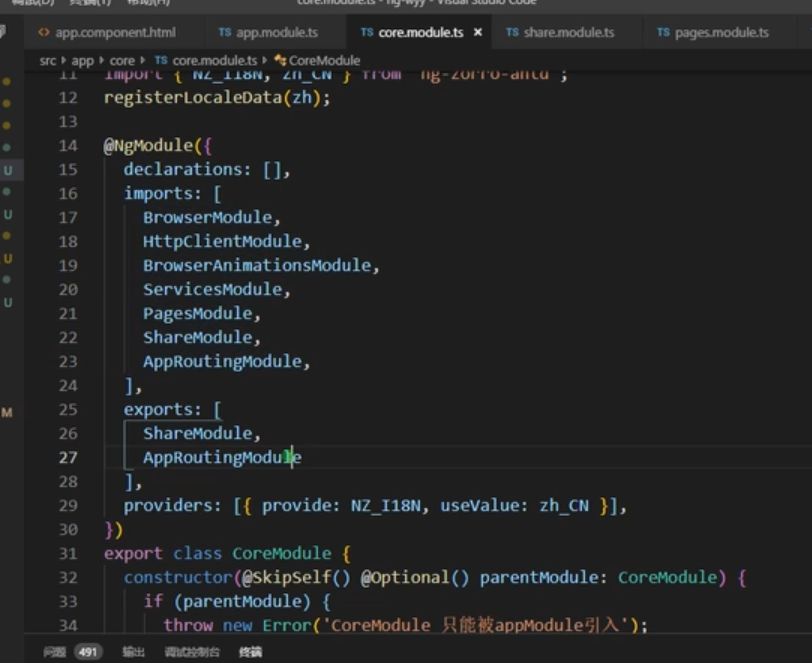Click ShareModule on line 22 in imports
Viewport: 812px width, 663px height.
pyautogui.click(x=198, y=337)
